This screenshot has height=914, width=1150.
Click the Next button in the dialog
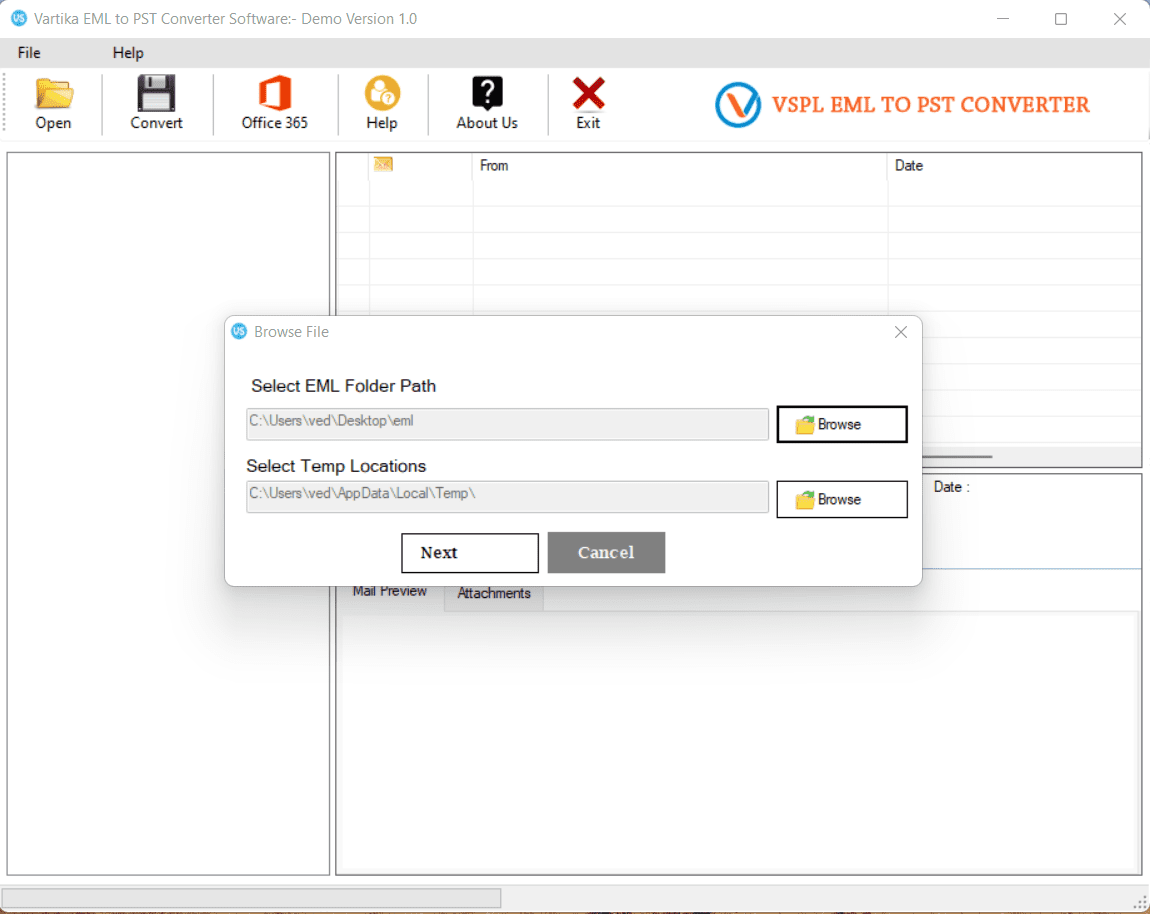pyautogui.click(x=469, y=553)
